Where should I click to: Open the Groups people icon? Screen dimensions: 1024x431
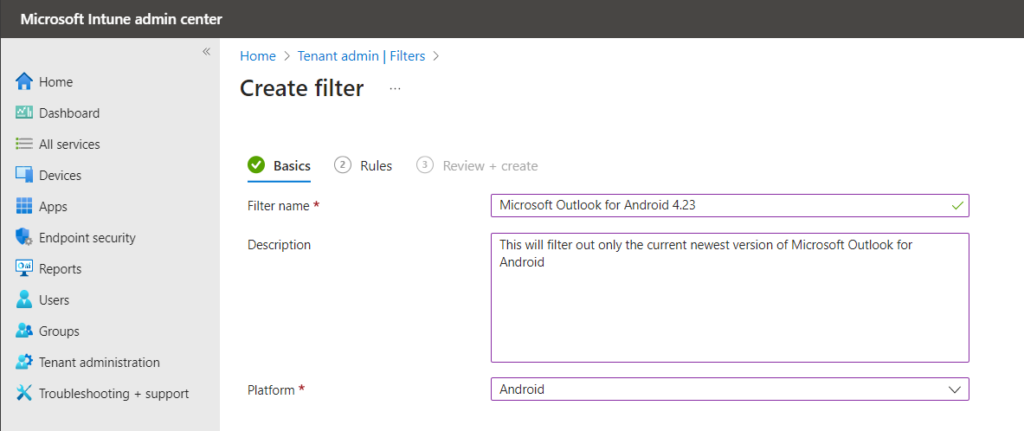(x=24, y=331)
